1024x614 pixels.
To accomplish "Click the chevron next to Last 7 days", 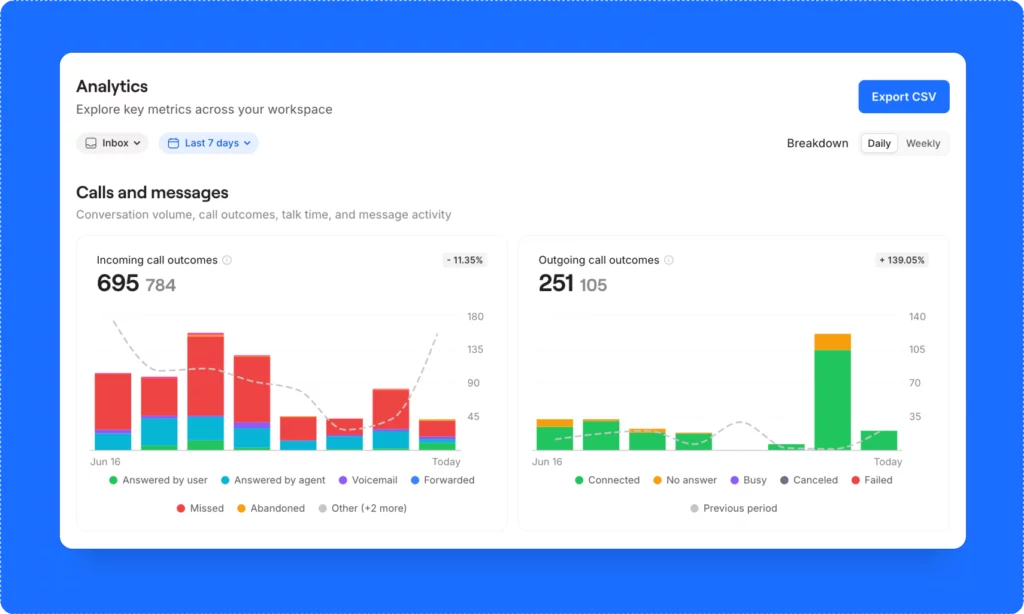I will click(247, 143).
